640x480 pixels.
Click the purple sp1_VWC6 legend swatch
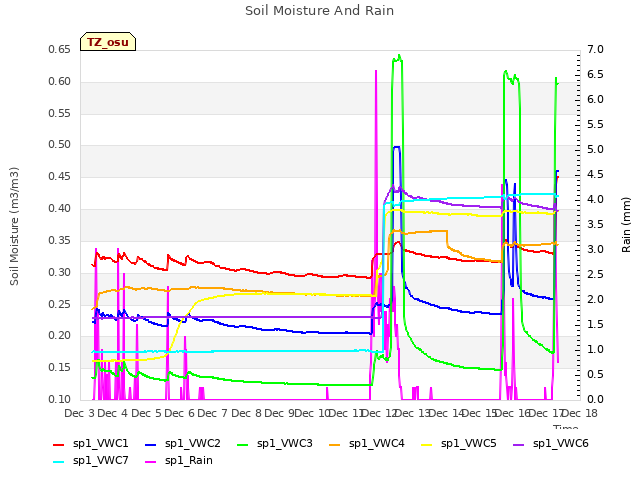(x=519, y=444)
